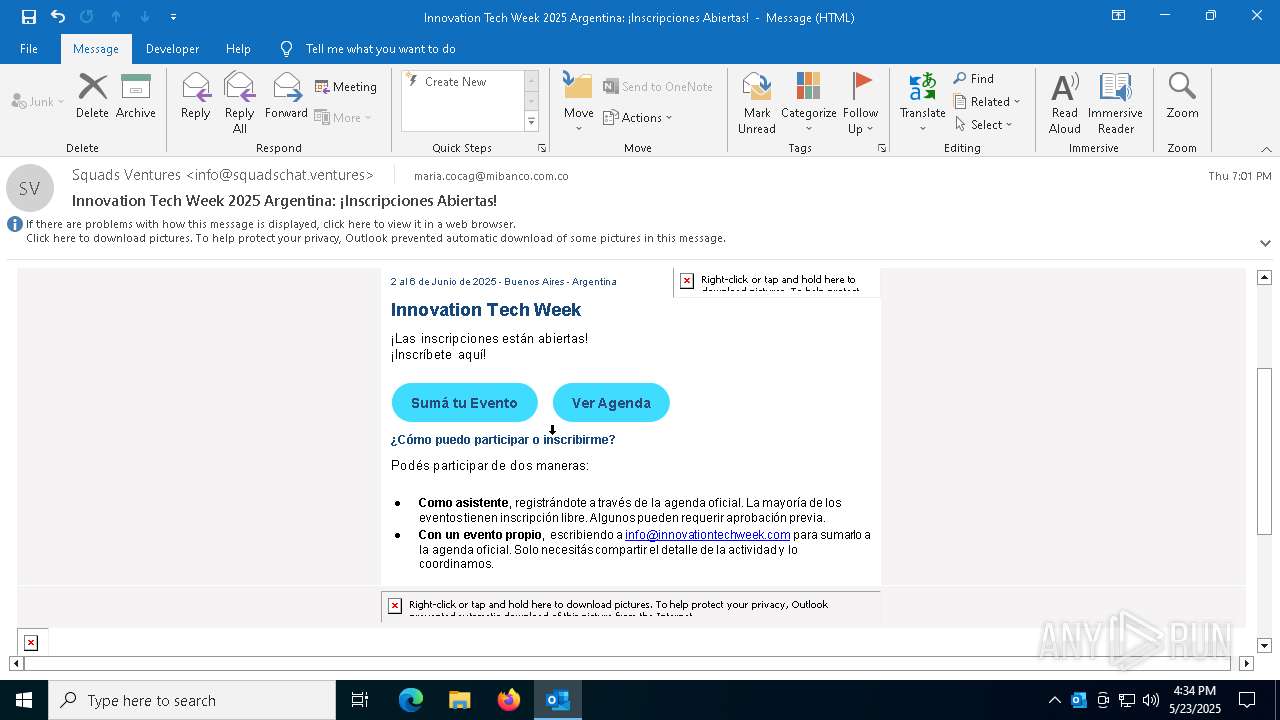Open the volume control in the system tray

(x=1151, y=700)
